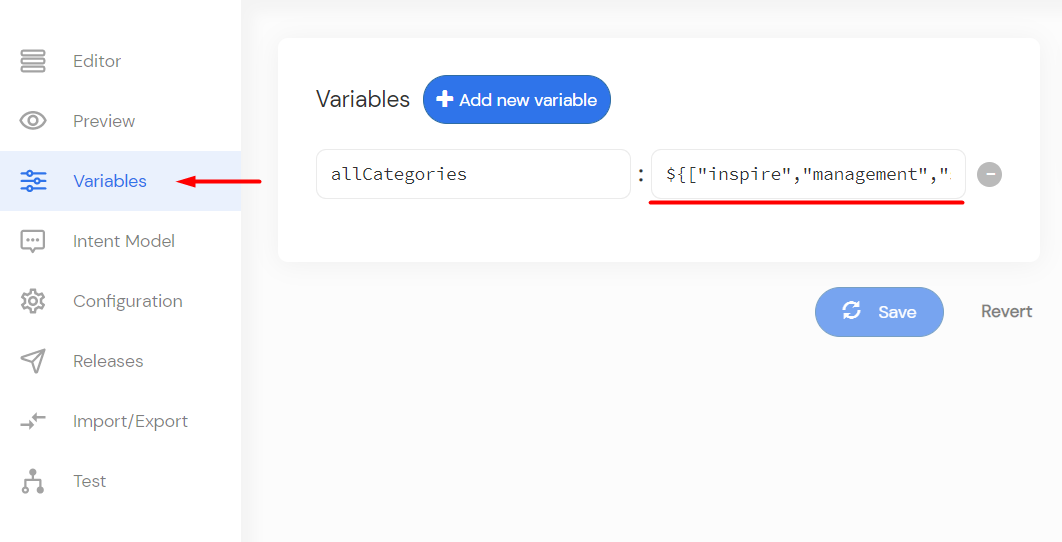The image size is (1062, 542).
Task: Save the variable changes
Action: click(879, 312)
